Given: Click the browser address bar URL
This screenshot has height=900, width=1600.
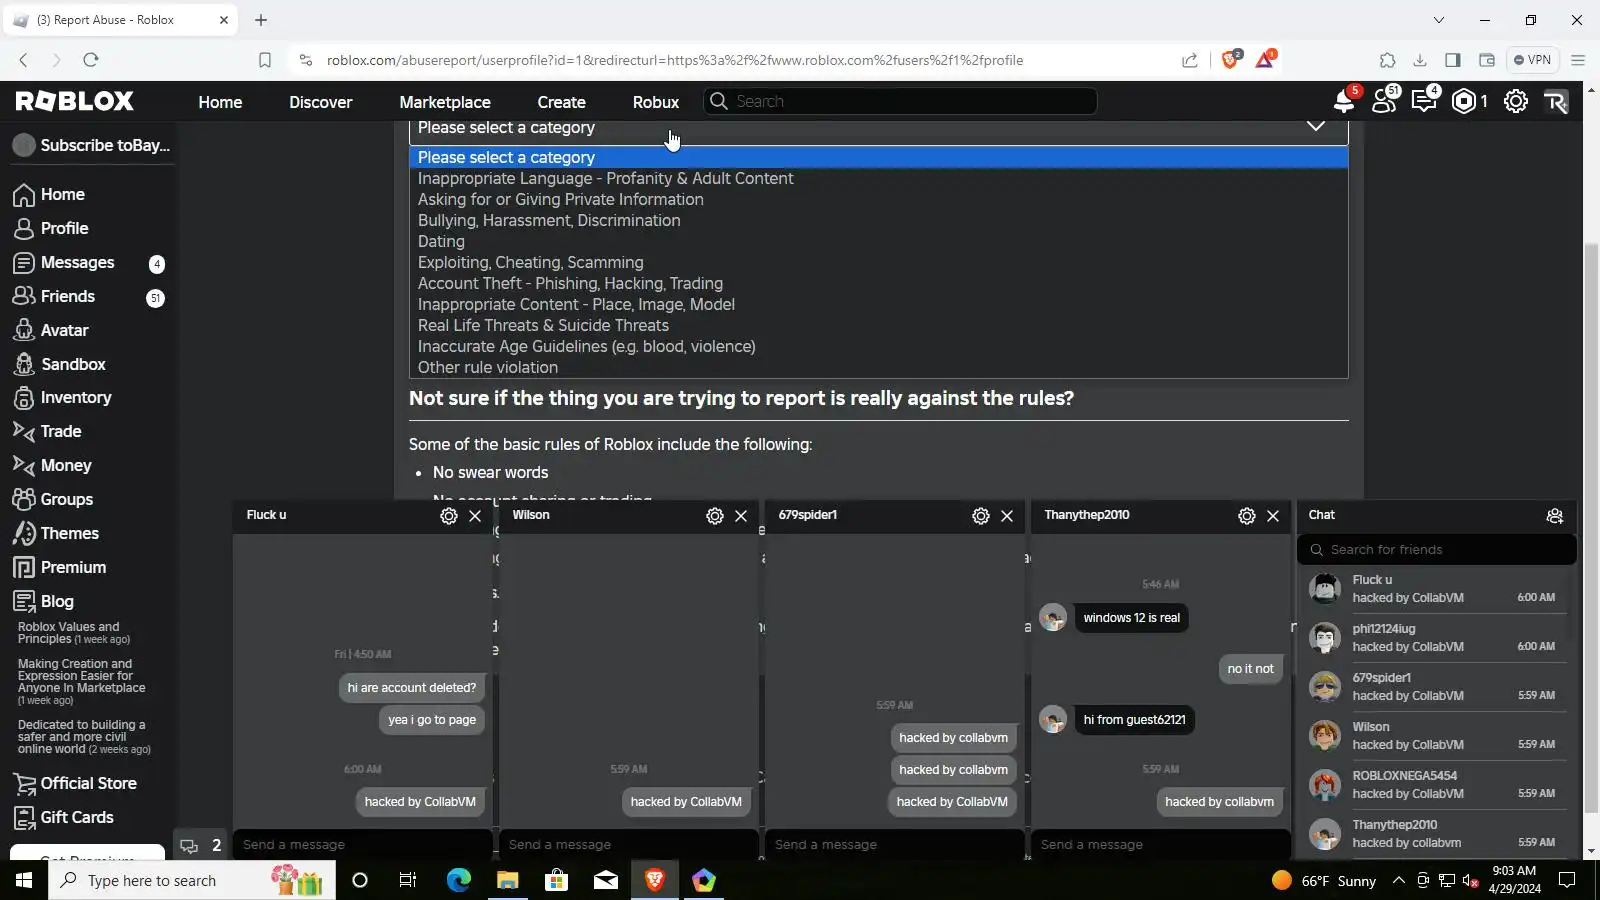Looking at the screenshot, I should tap(675, 60).
